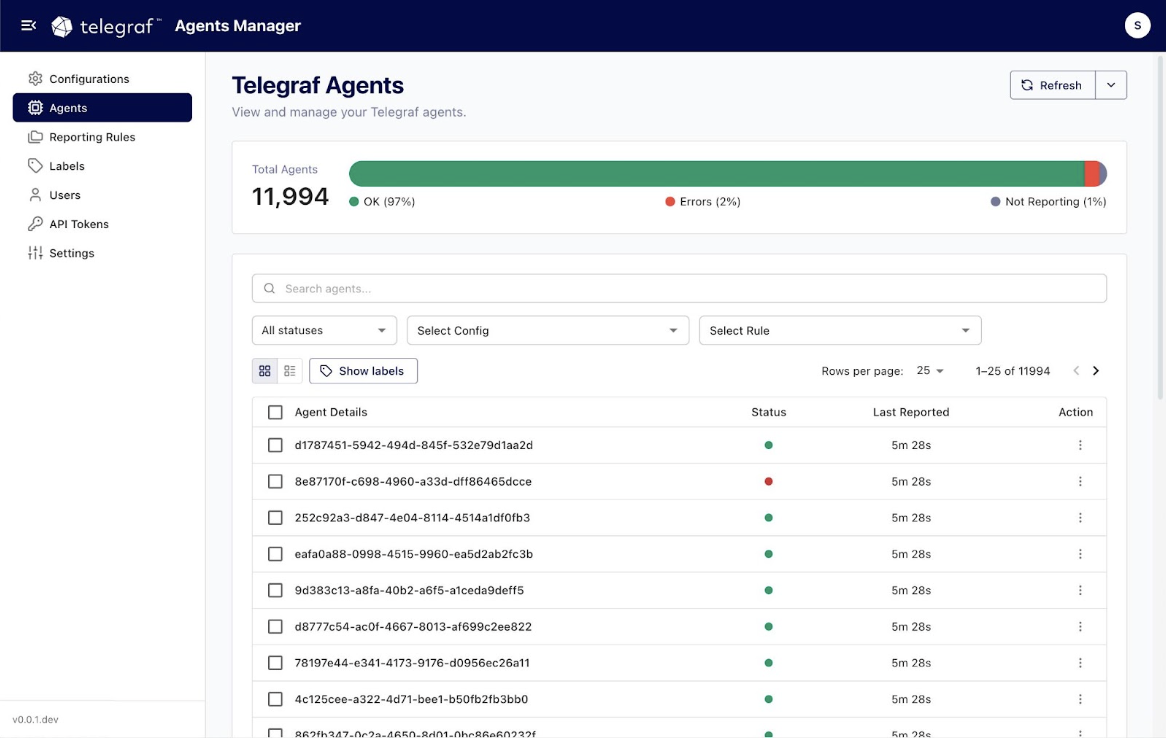The height and width of the screenshot is (742, 1166).
Task: Check the box for agent 9d383c13-a8fa-40b2-a6f5-a1ceda9deff5
Action: [275, 590]
